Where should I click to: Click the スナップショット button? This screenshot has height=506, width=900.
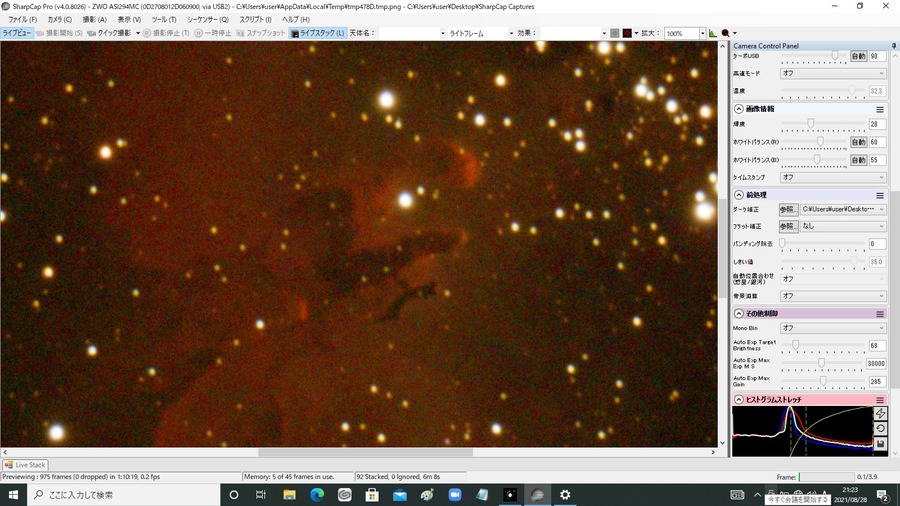tap(261, 33)
